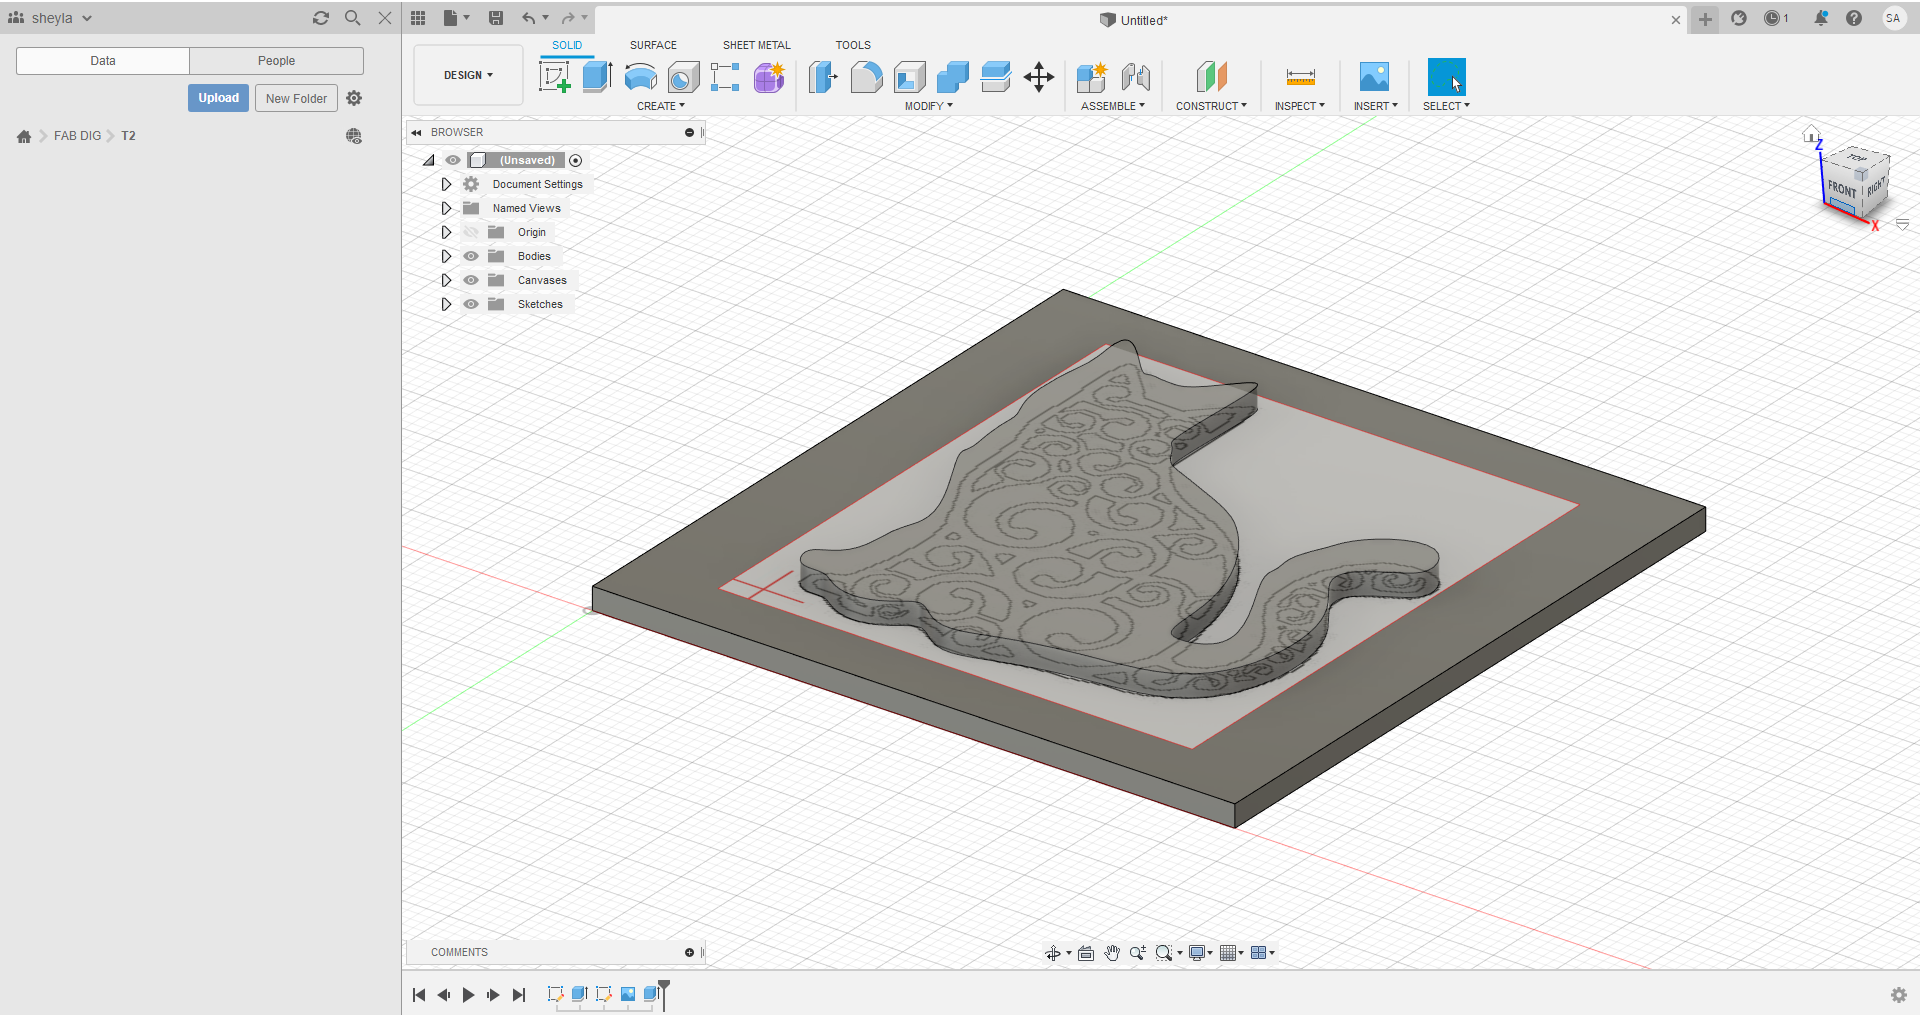This screenshot has width=1920, height=1015.
Task: Choose the Extrude tool in the toolbar
Action: click(x=597, y=77)
